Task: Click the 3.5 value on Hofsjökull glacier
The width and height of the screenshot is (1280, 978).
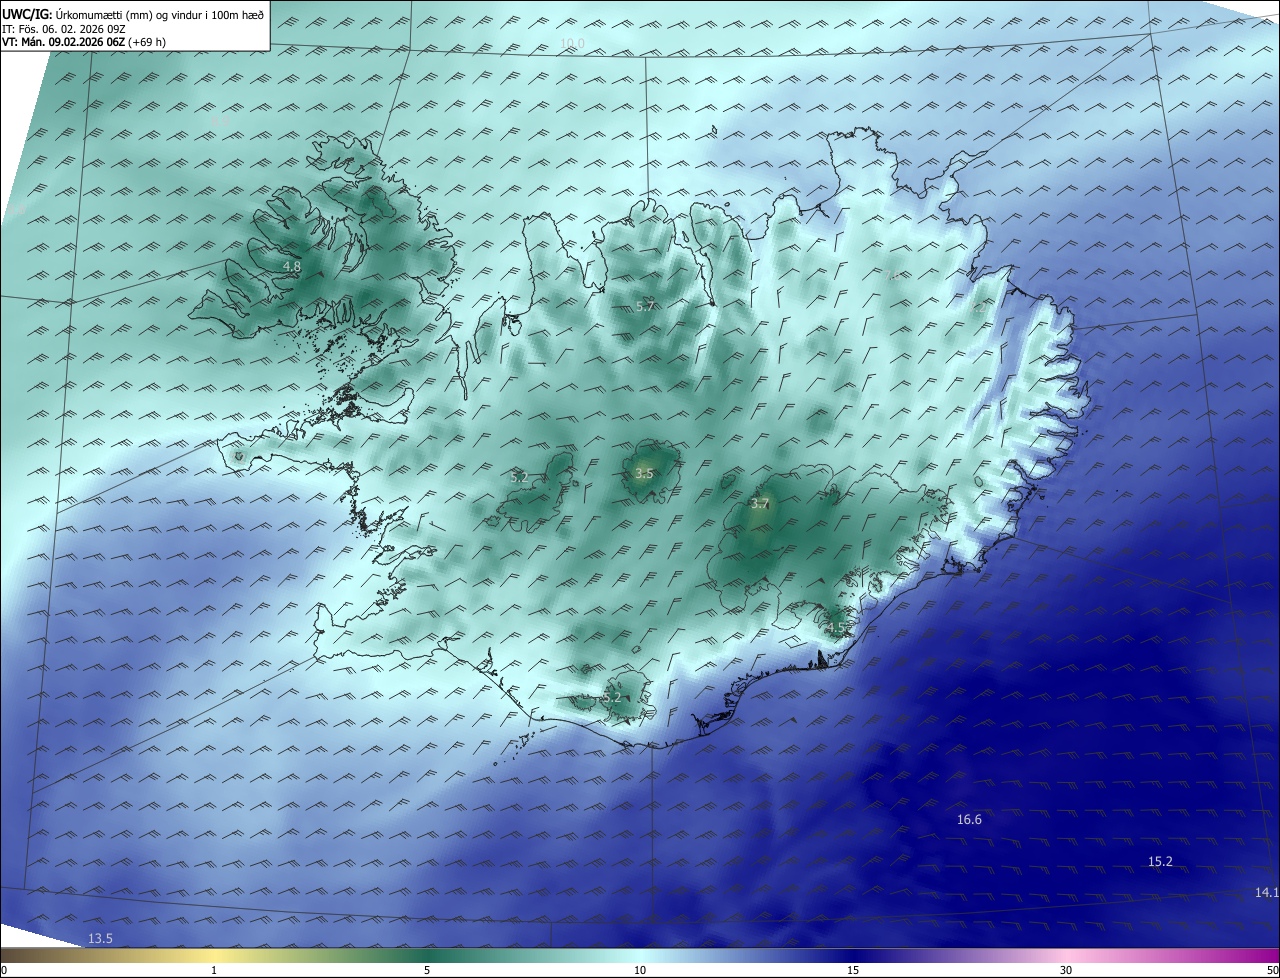Action: click(x=644, y=474)
